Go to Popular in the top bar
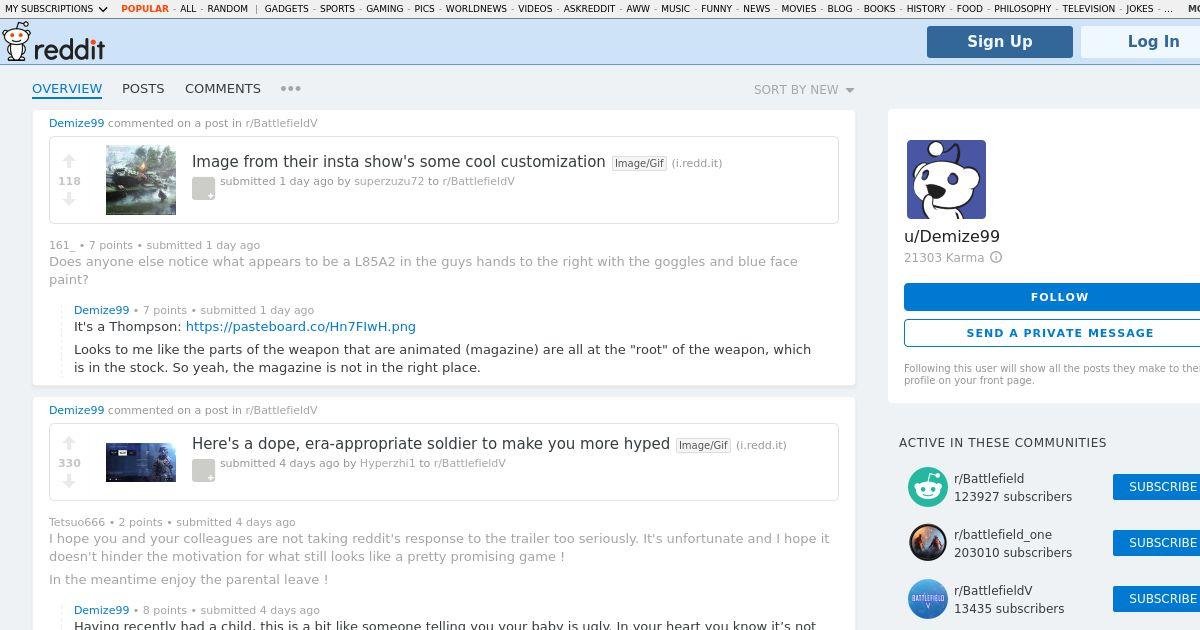Image resolution: width=1200 pixels, height=630 pixels. click(145, 9)
